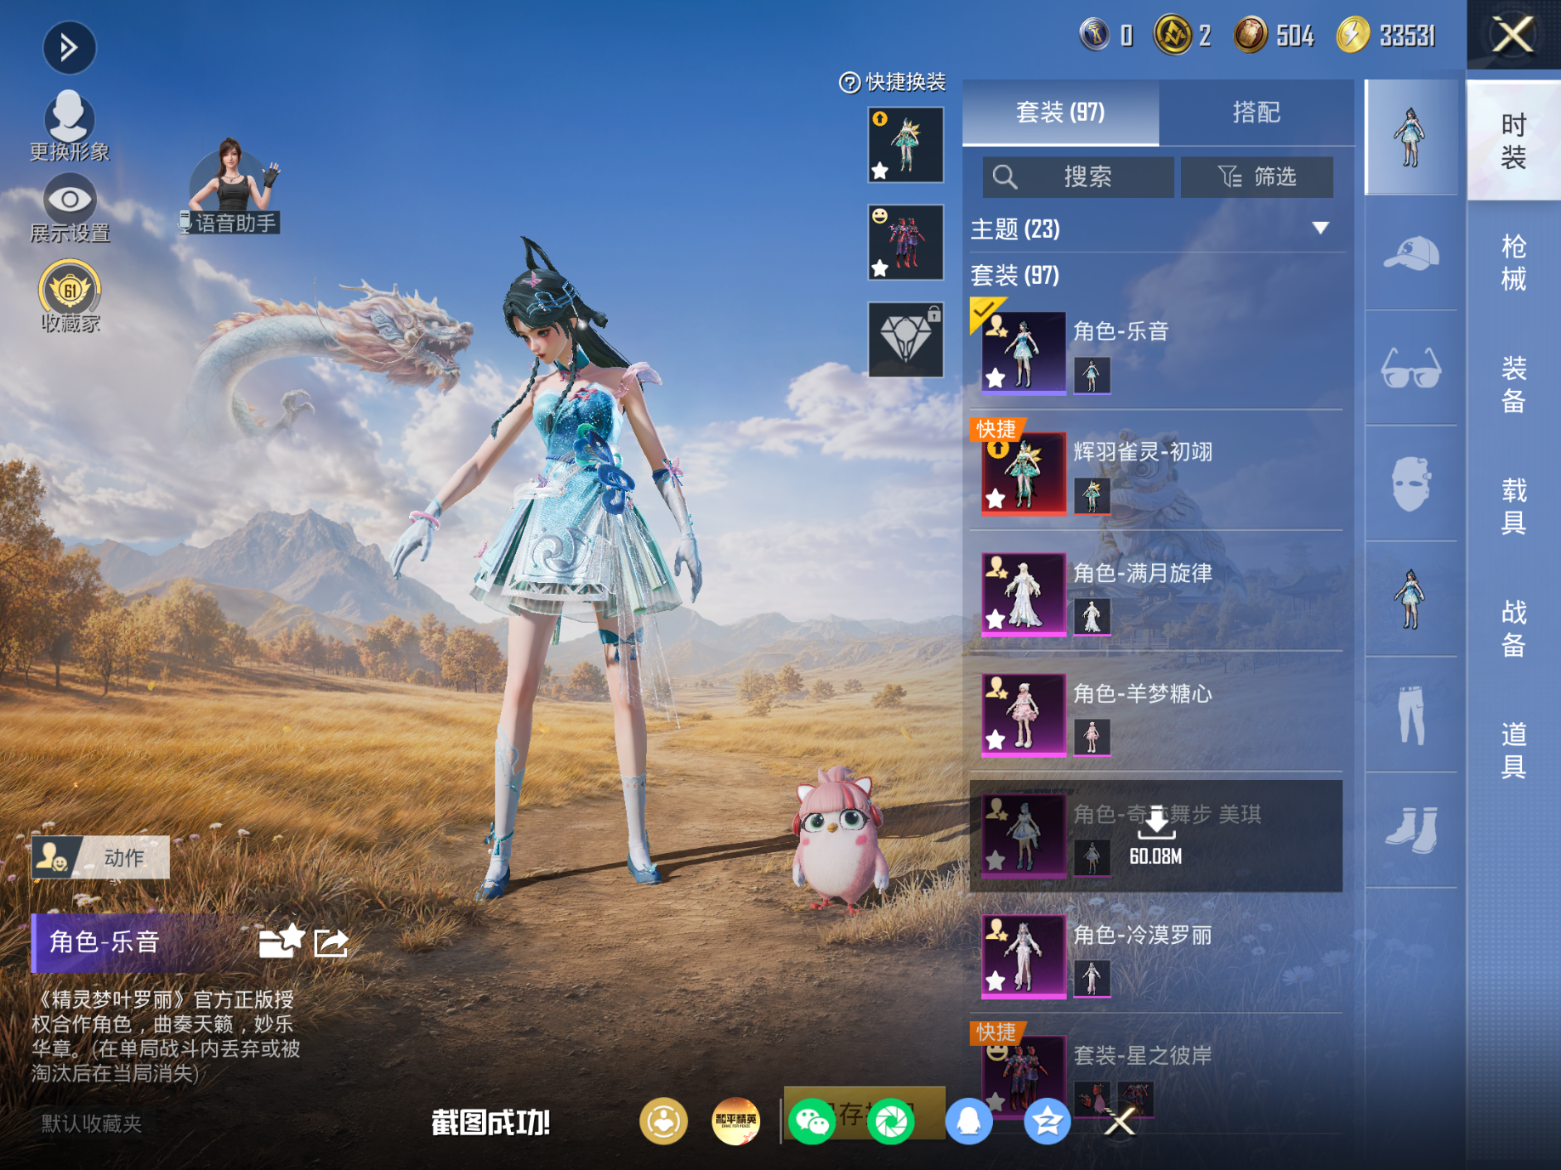Open the 筛选 filter options
This screenshot has height=1170, width=1561.
(x=1257, y=177)
